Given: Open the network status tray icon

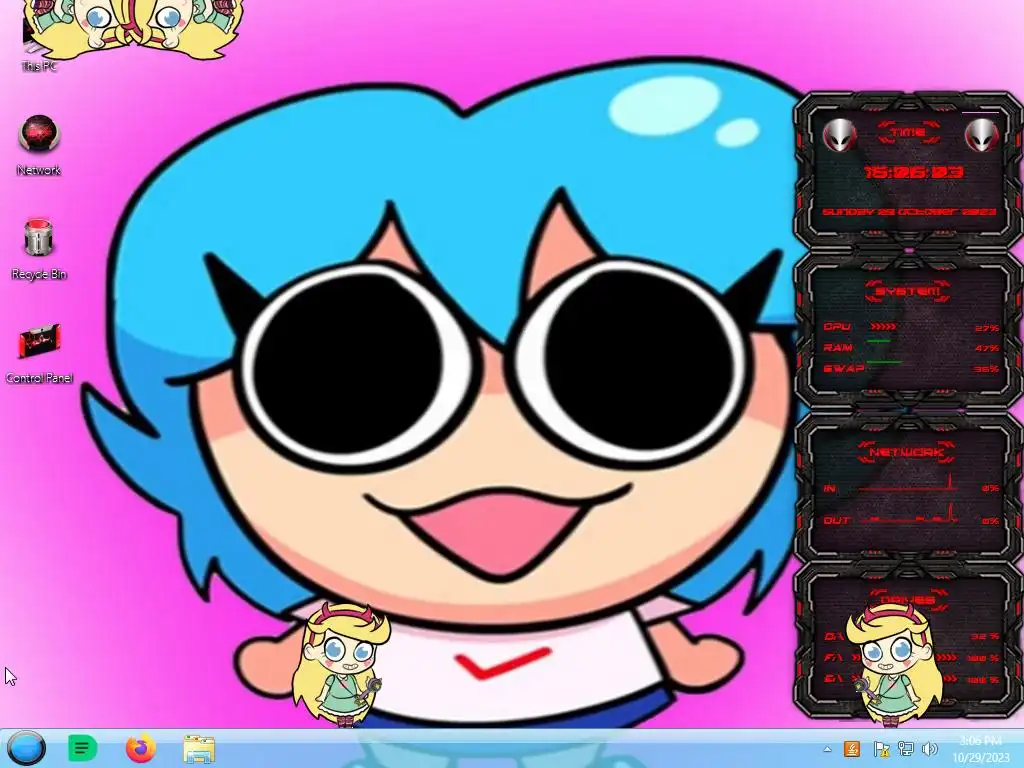Looking at the screenshot, I should coord(905,749).
